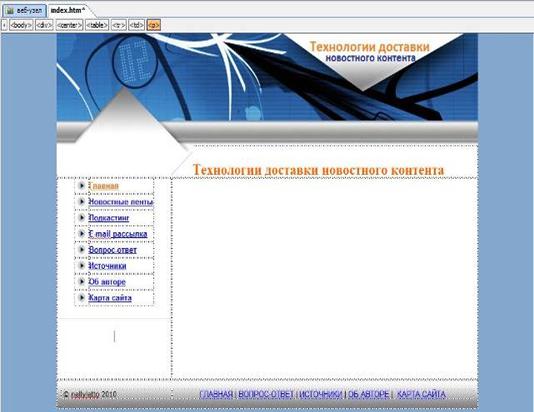Click the arrow icon beside Вопрос-ответ
This screenshot has height=412, width=534.
(x=81, y=250)
